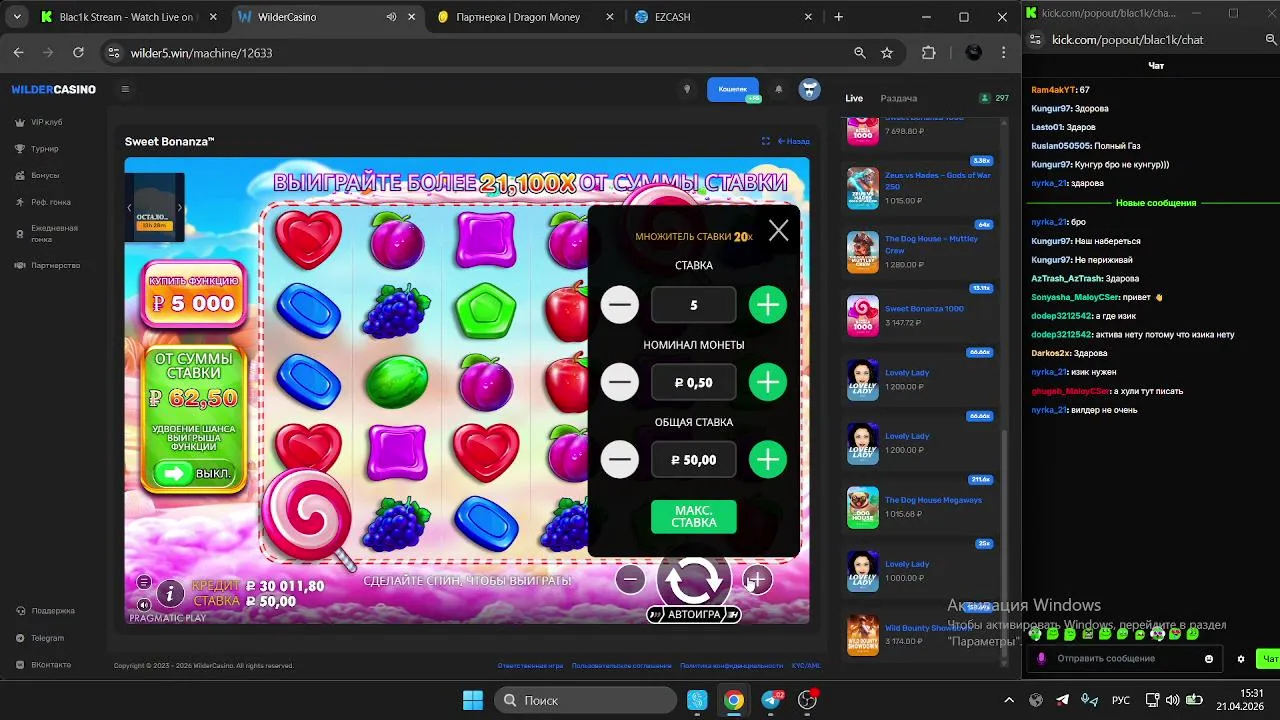1280x720 pixels.
Task: Switch to the Раздача tab
Action: click(898, 98)
